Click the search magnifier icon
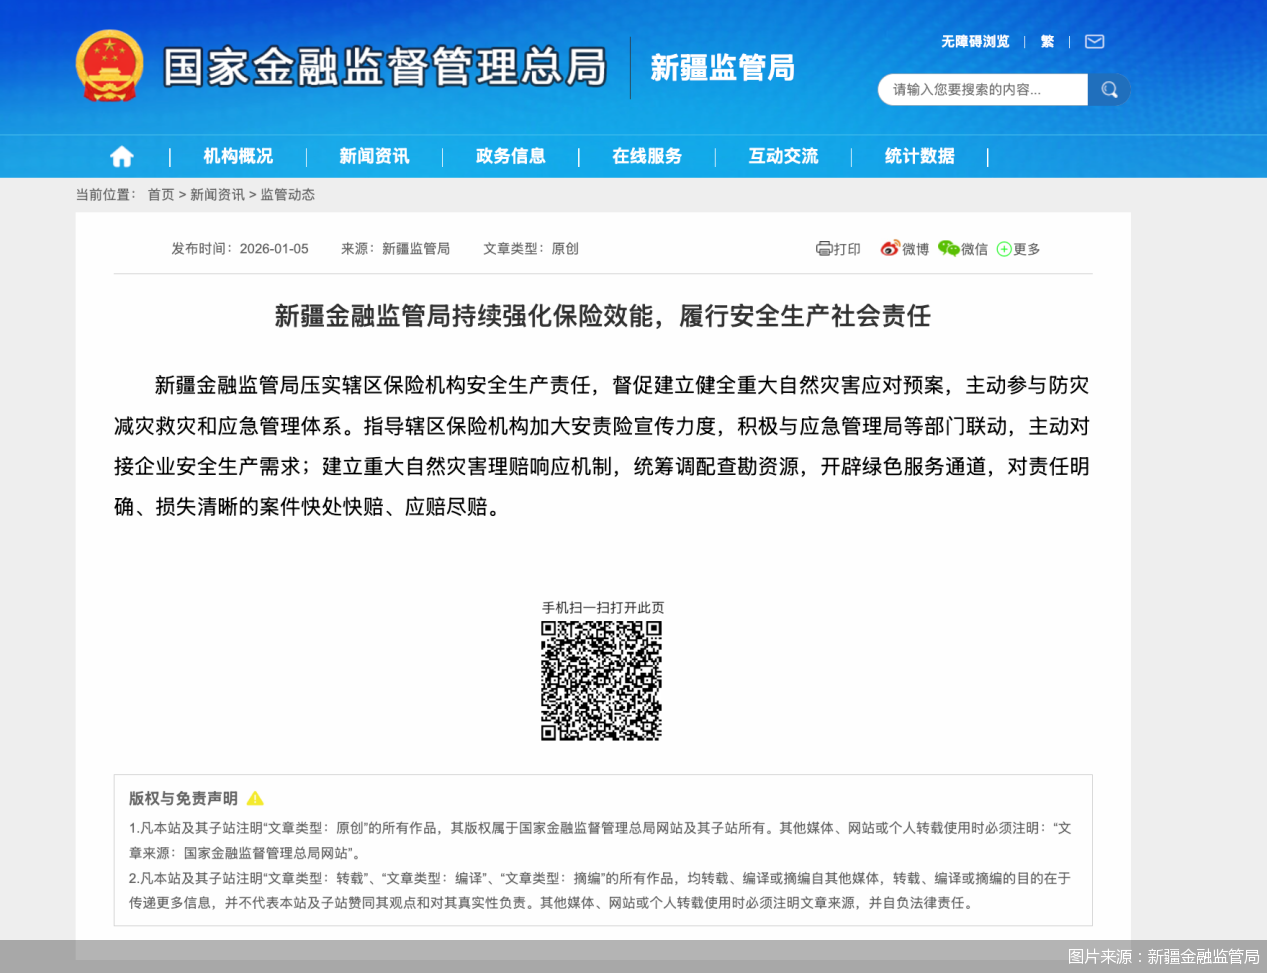This screenshot has width=1267, height=973. point(1109,89)
